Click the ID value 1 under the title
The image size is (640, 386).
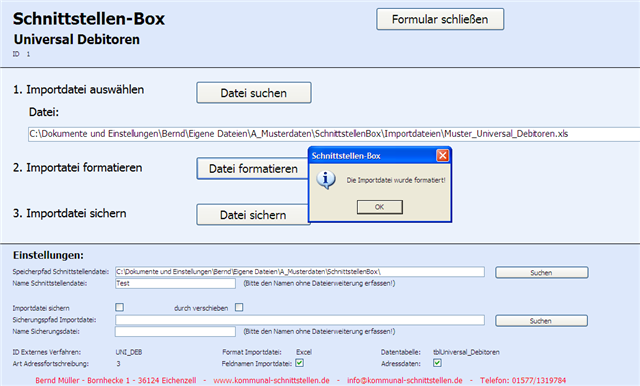pos(28,54)
